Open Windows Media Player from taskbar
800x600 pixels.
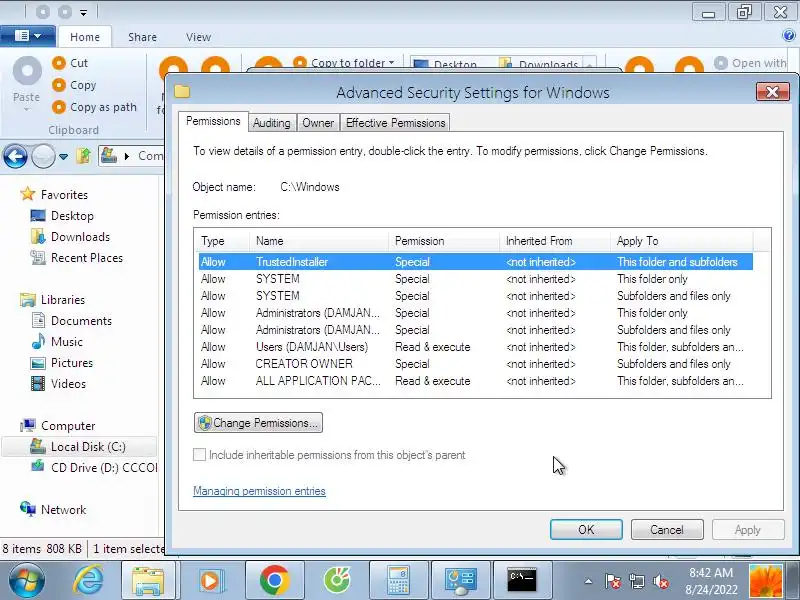pyautogui.click(x=210, y=581)
